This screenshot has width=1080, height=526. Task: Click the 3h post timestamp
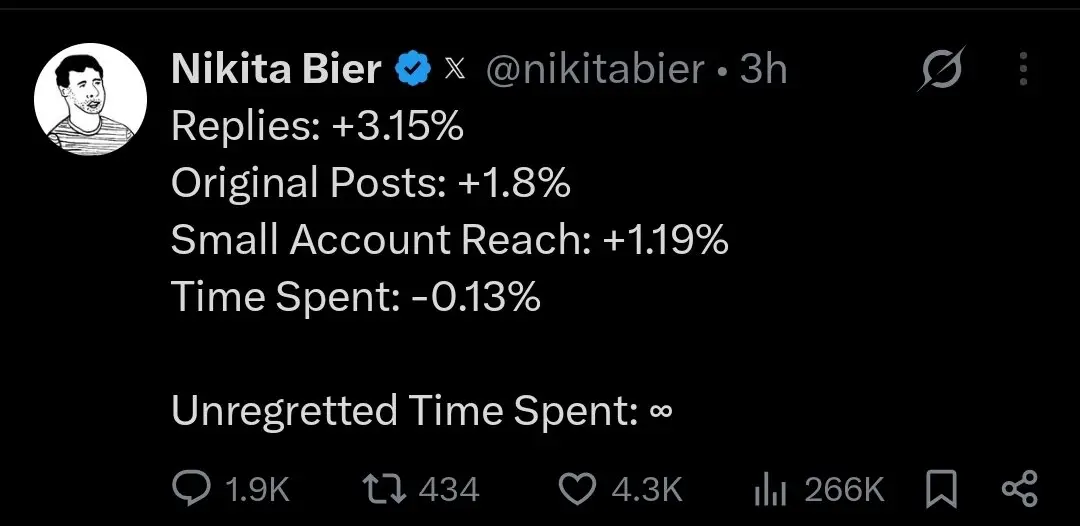pyautogui.click(x=762, y=70)
